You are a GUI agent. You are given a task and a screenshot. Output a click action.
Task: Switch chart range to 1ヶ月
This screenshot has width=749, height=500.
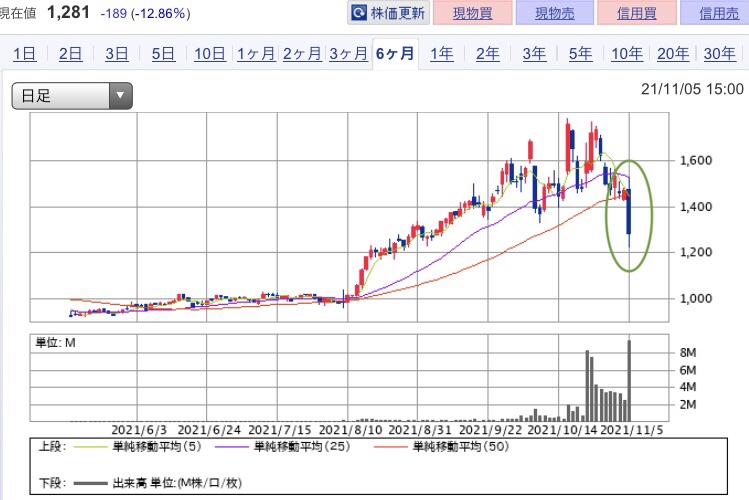click(x=256, y=53)
